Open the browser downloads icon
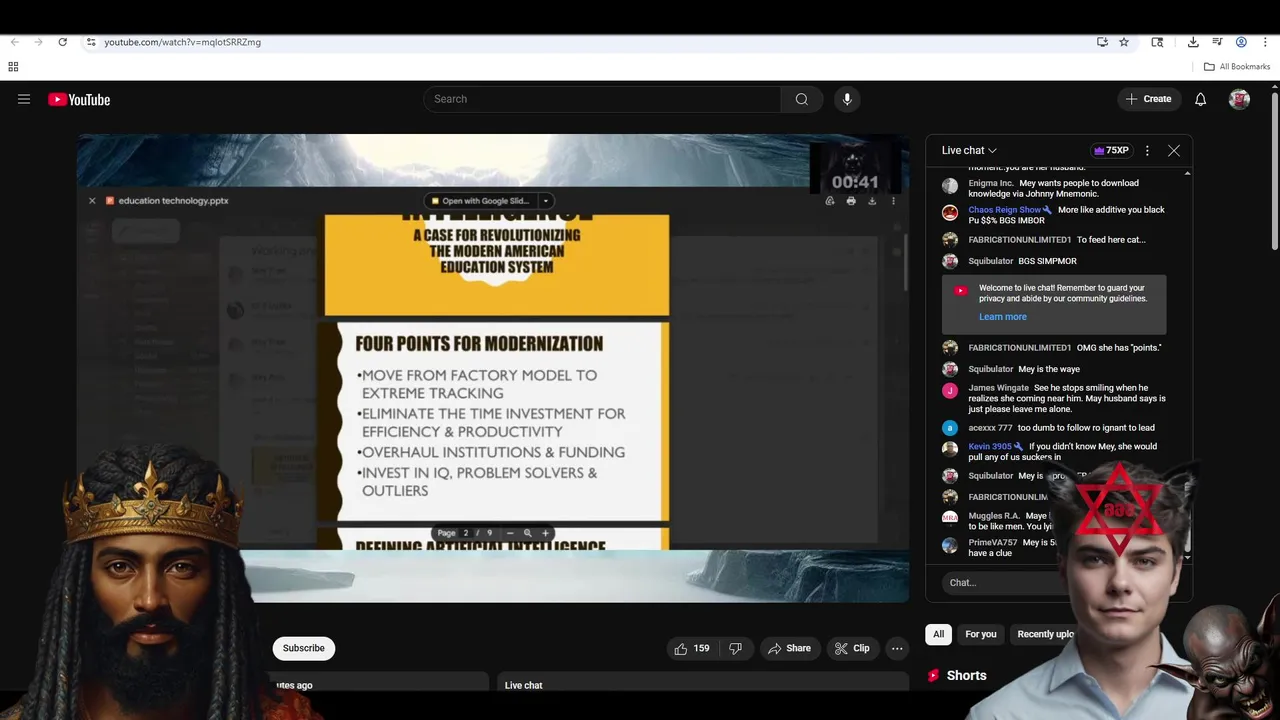 [1193, 42]
